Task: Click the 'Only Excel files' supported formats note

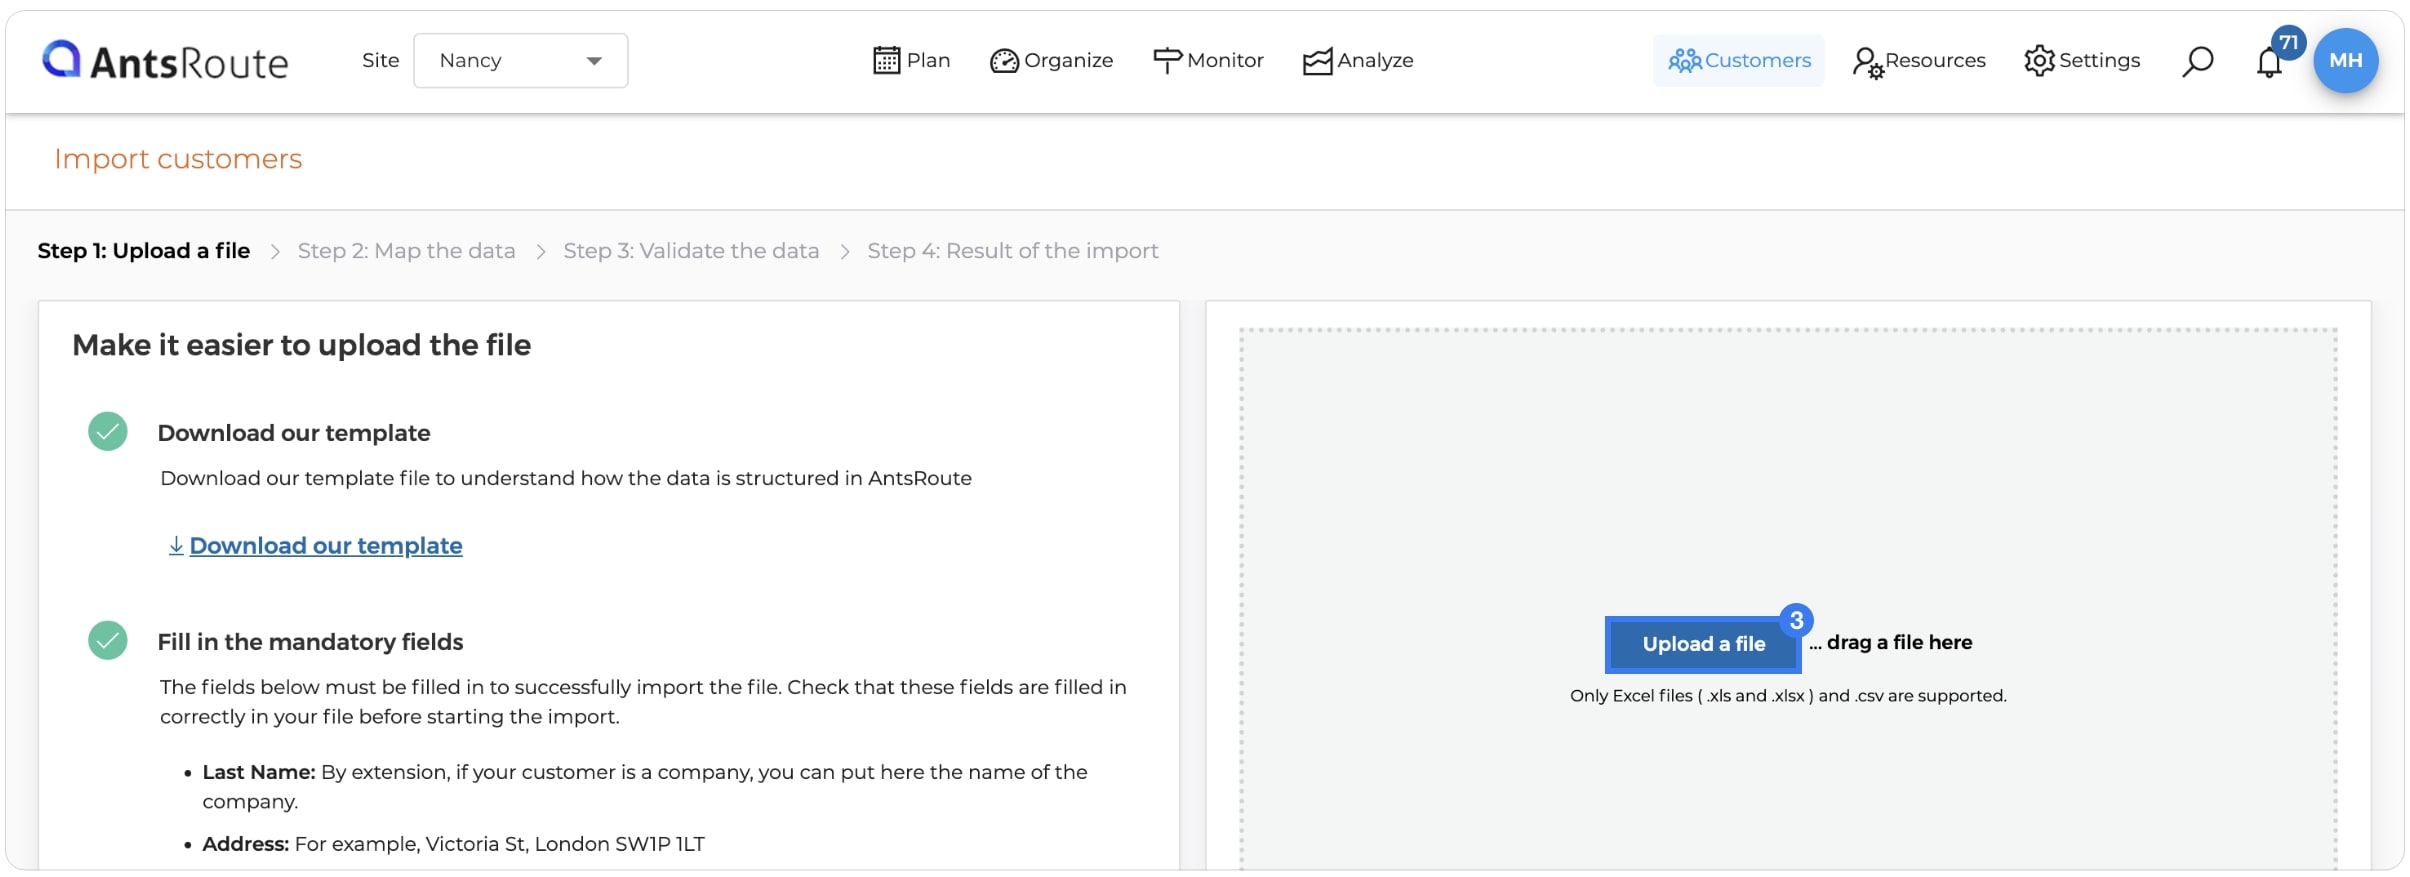Action: [x=1788, y=696]
